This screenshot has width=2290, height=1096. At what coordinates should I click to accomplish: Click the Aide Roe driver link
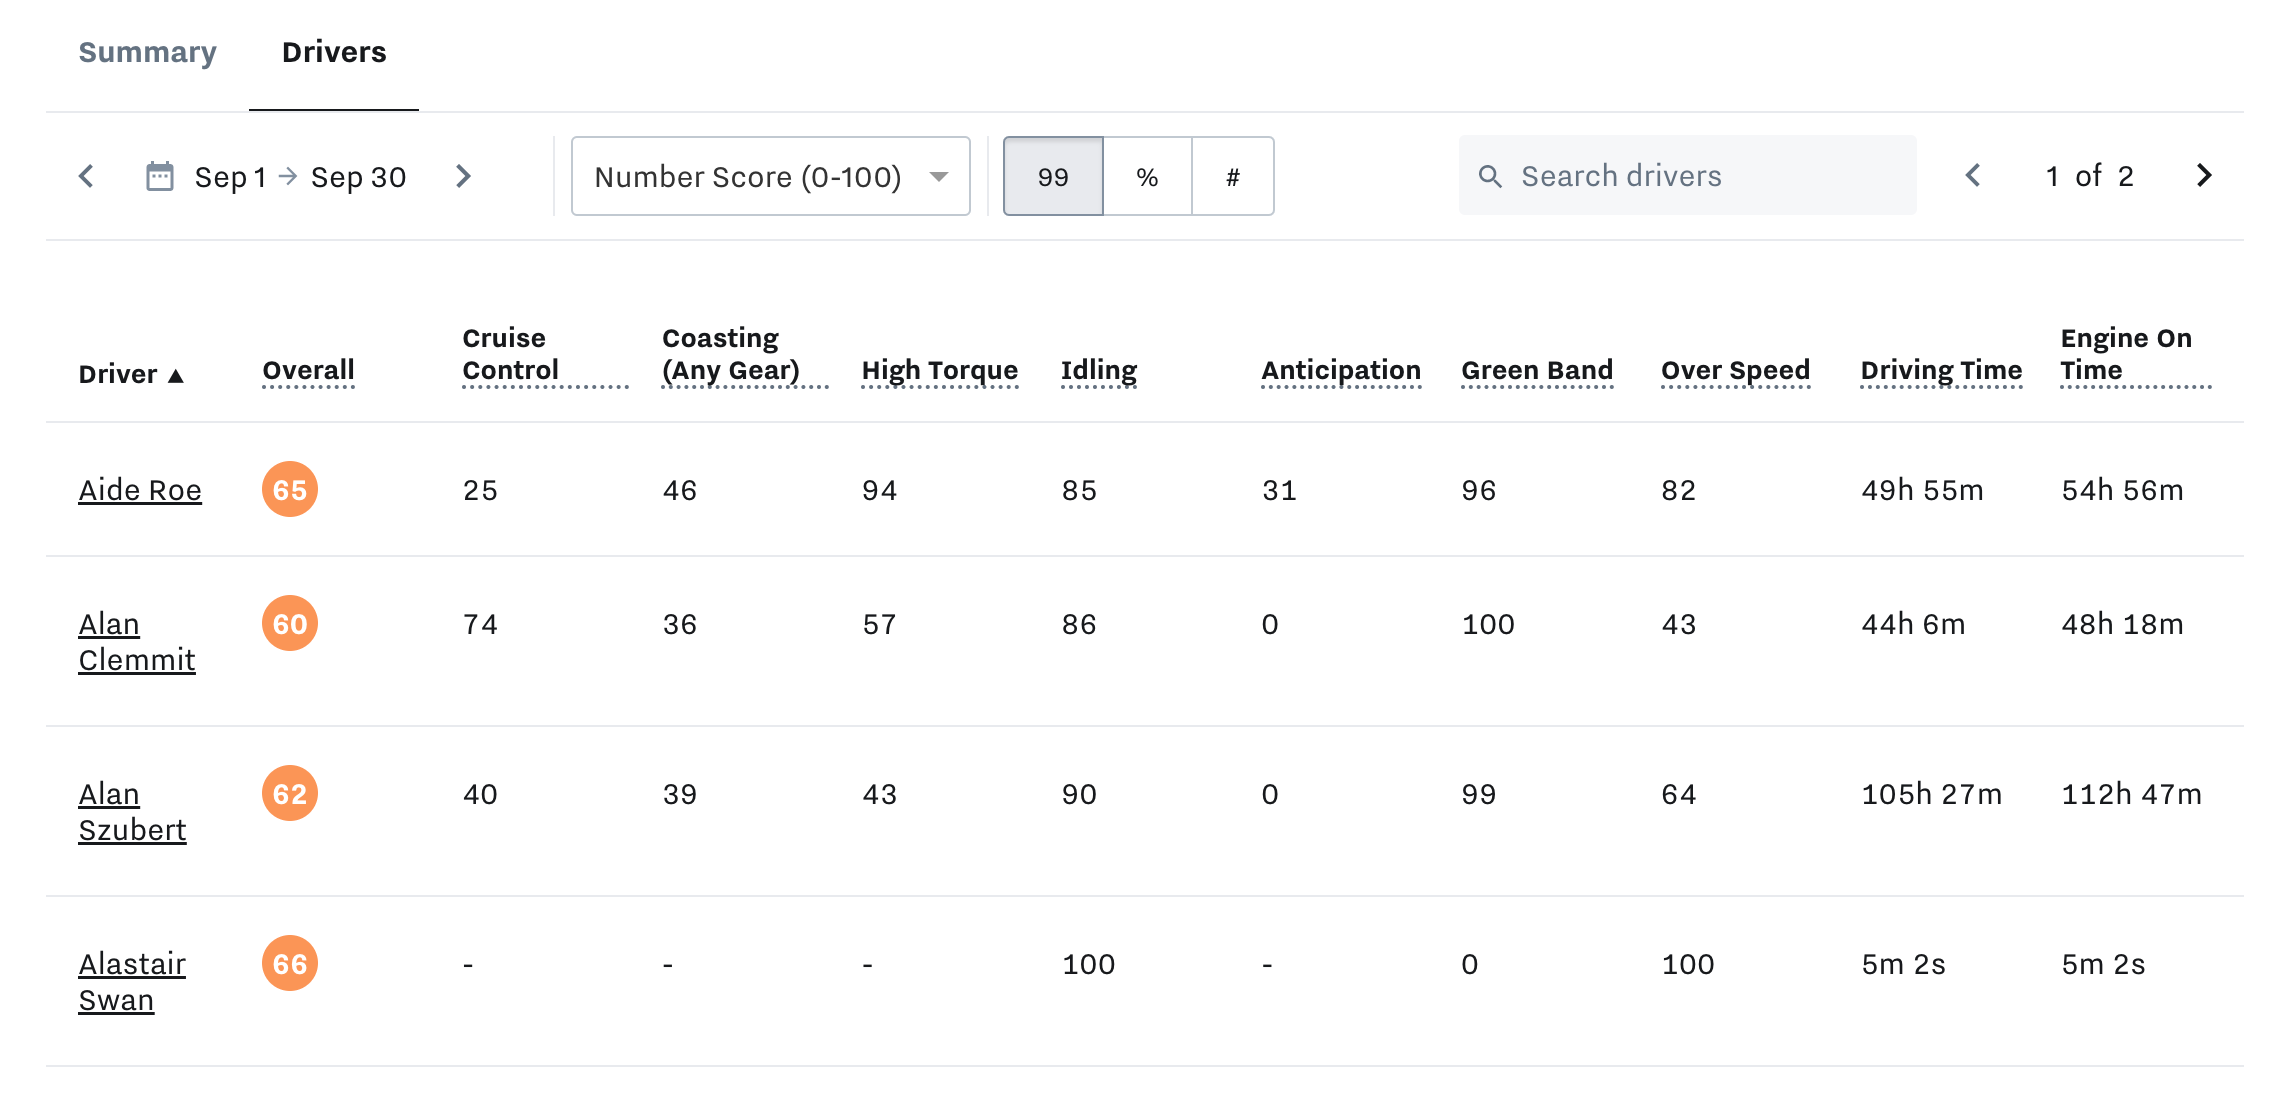140,488
